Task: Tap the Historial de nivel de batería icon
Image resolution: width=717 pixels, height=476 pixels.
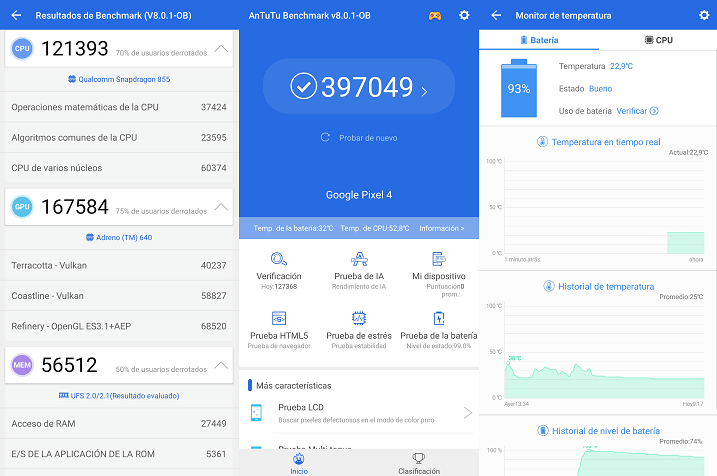Action: pos(543,431)
